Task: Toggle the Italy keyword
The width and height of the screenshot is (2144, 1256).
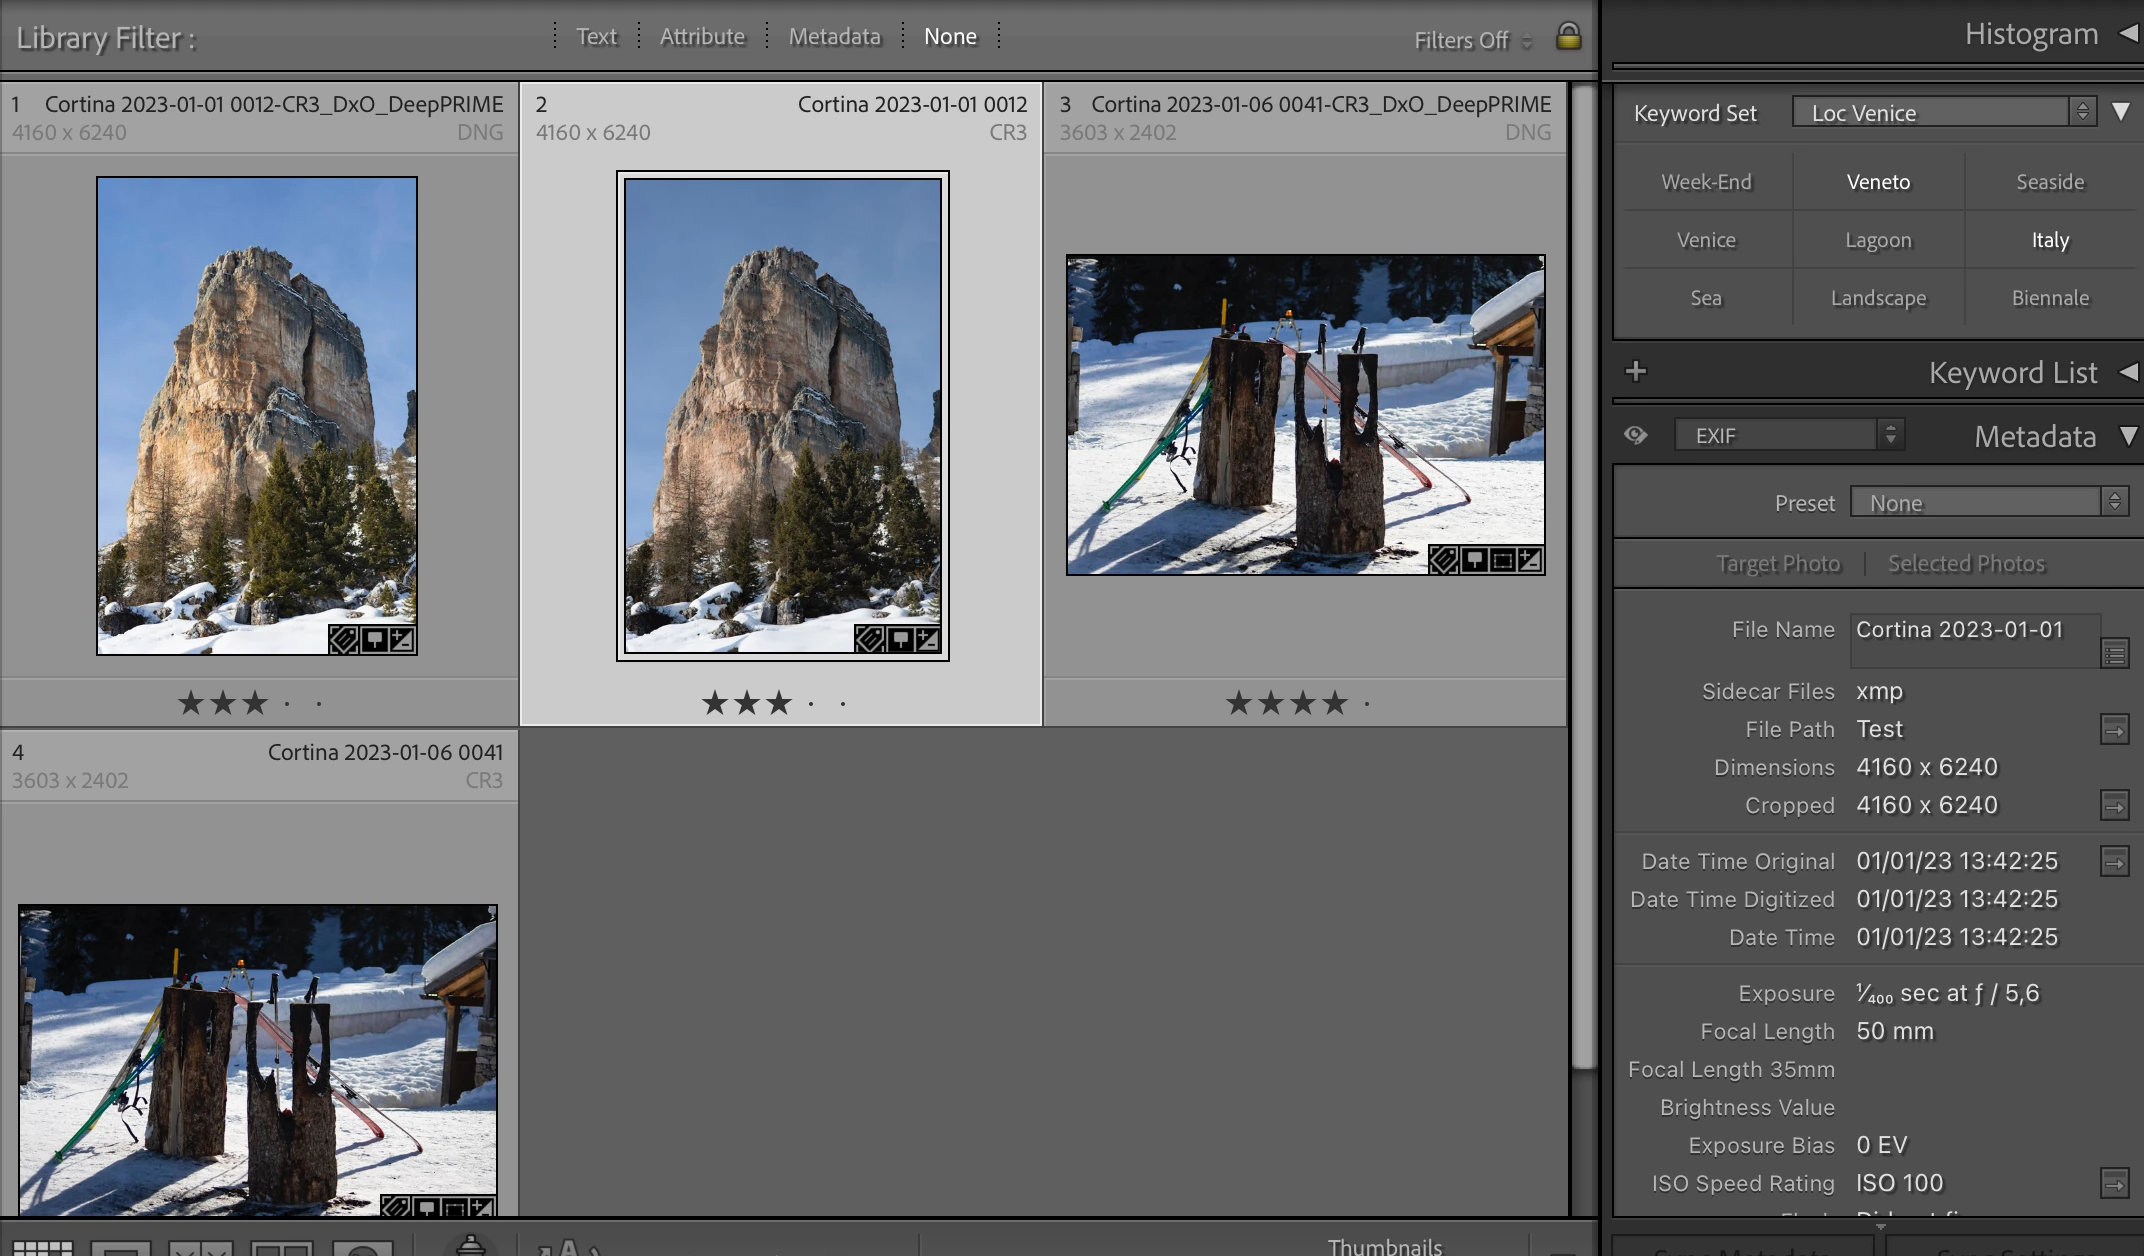Action: (x=2050, y=240)
